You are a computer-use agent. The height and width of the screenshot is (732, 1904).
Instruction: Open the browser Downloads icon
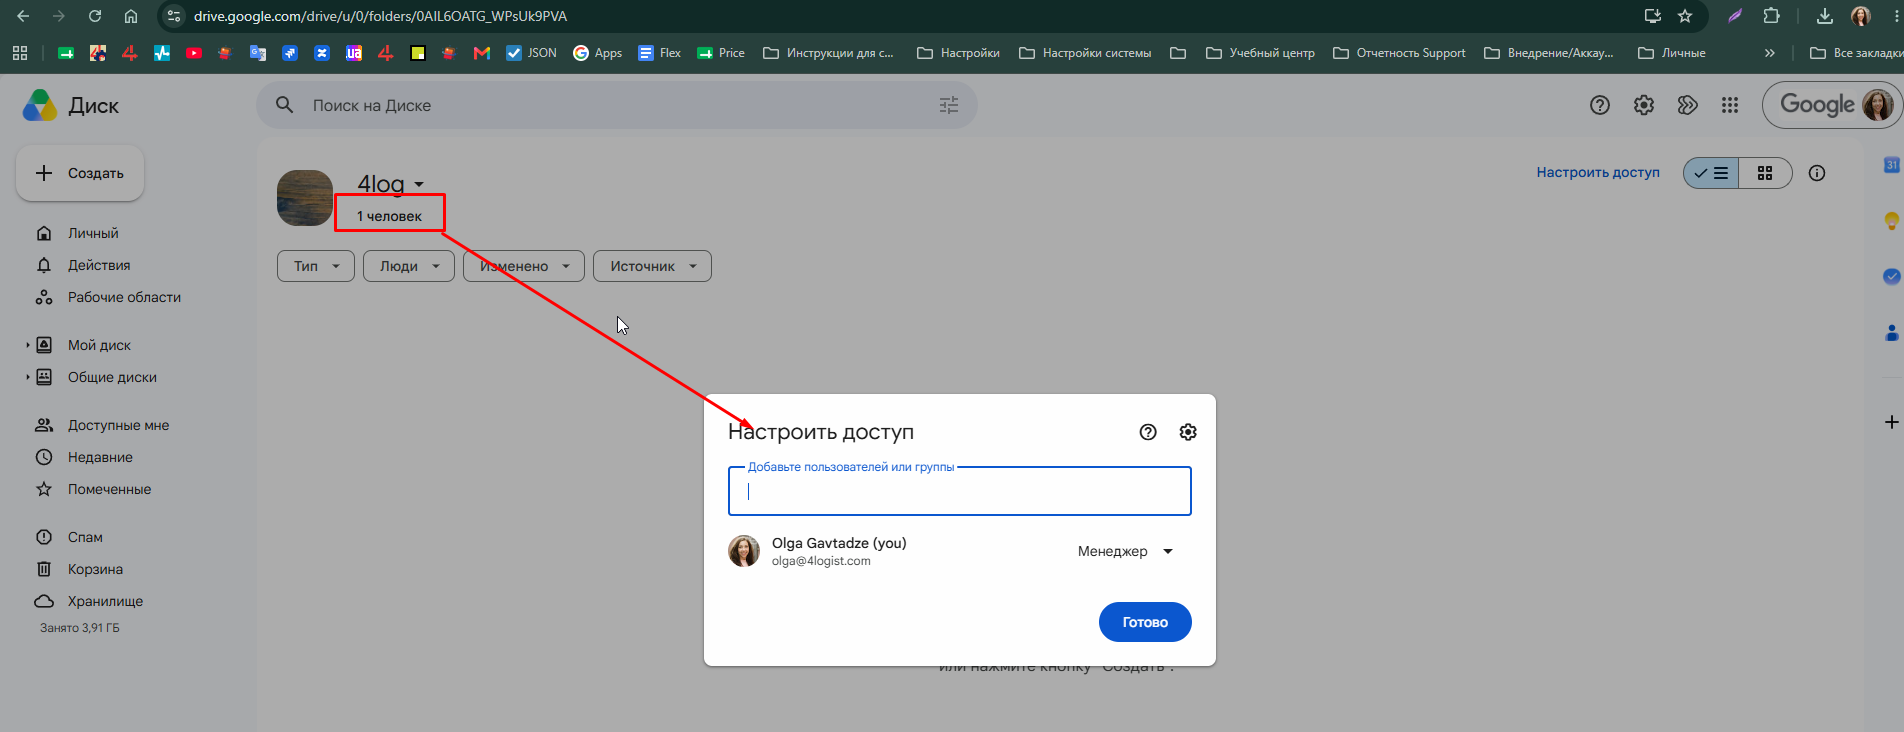point(1825,16)
